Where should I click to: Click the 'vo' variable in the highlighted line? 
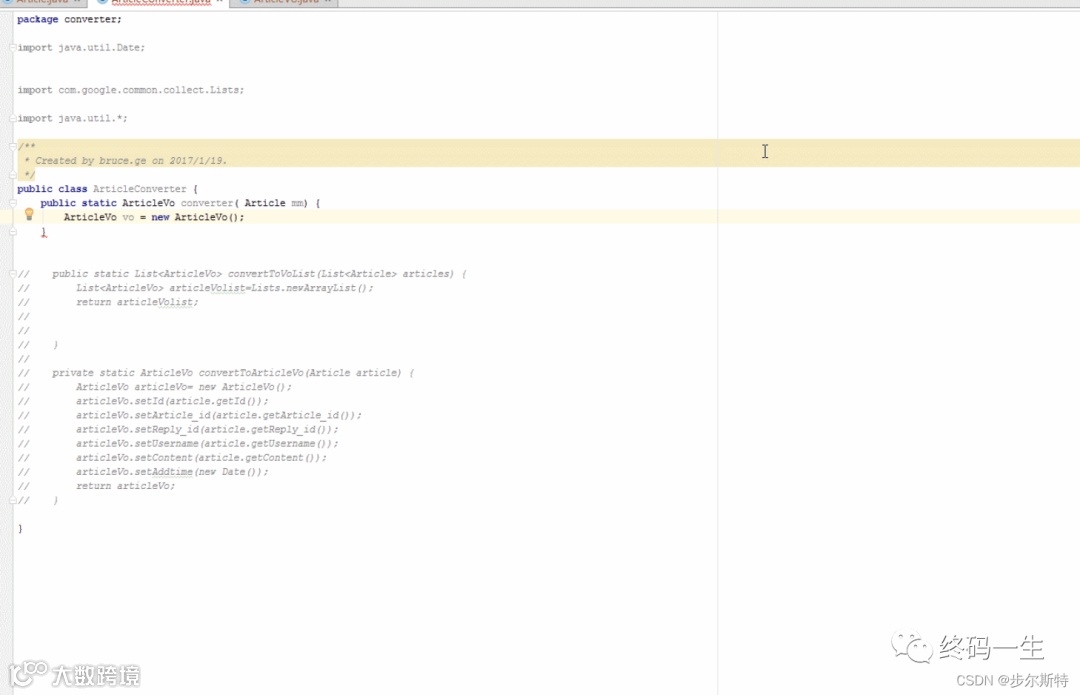click(128, 218)
